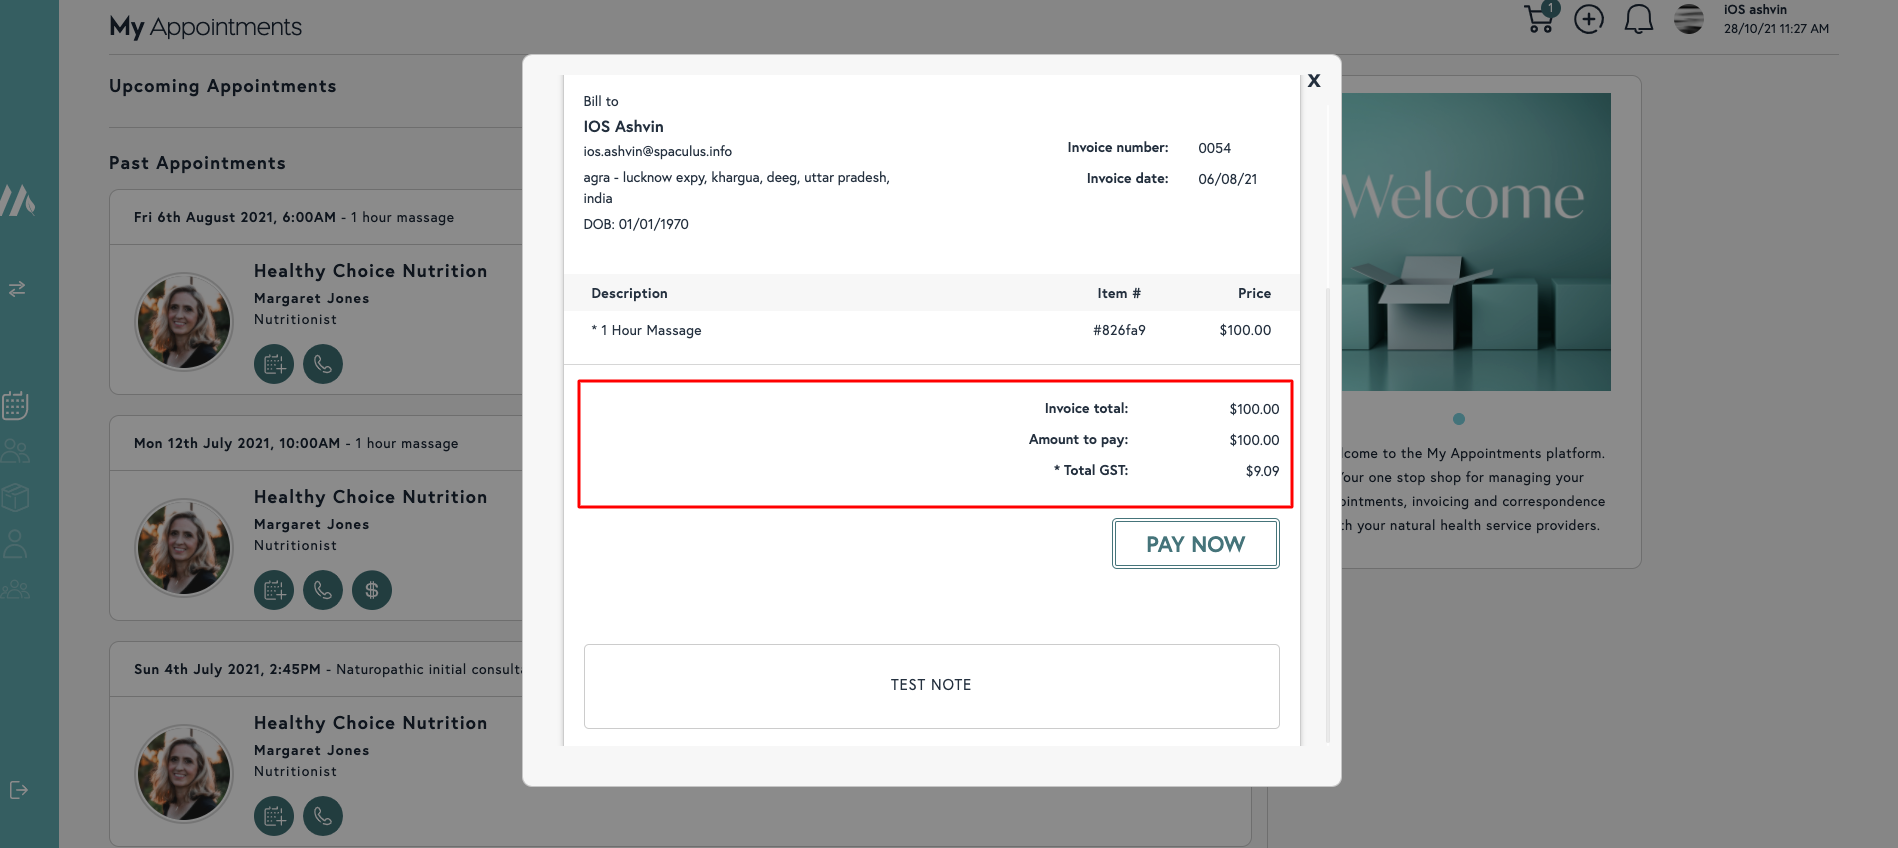Click the logout icon in sidebar
1898x848 pixels.
pos(18,790)
